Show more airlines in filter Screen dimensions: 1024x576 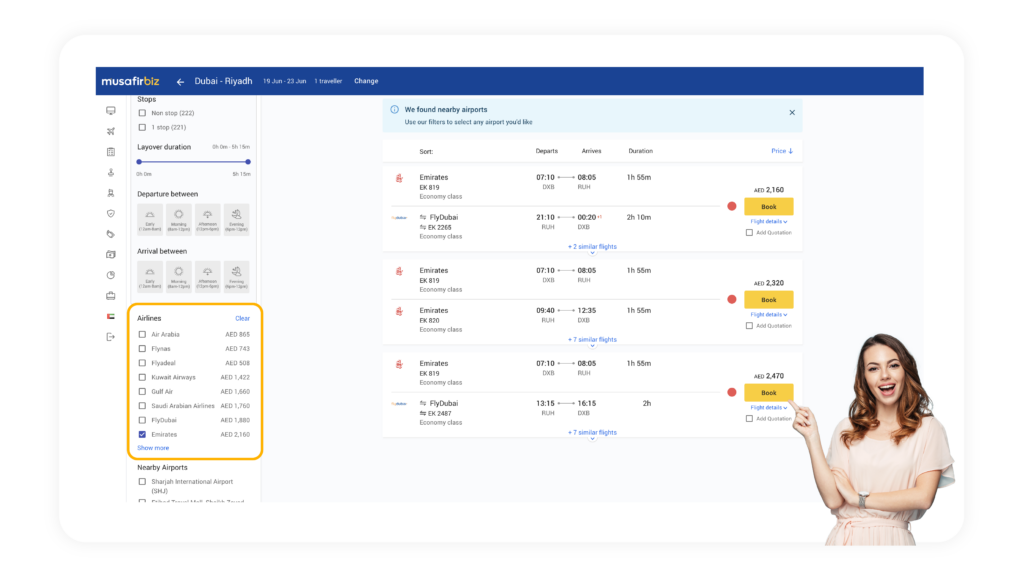tap(153, 448)
